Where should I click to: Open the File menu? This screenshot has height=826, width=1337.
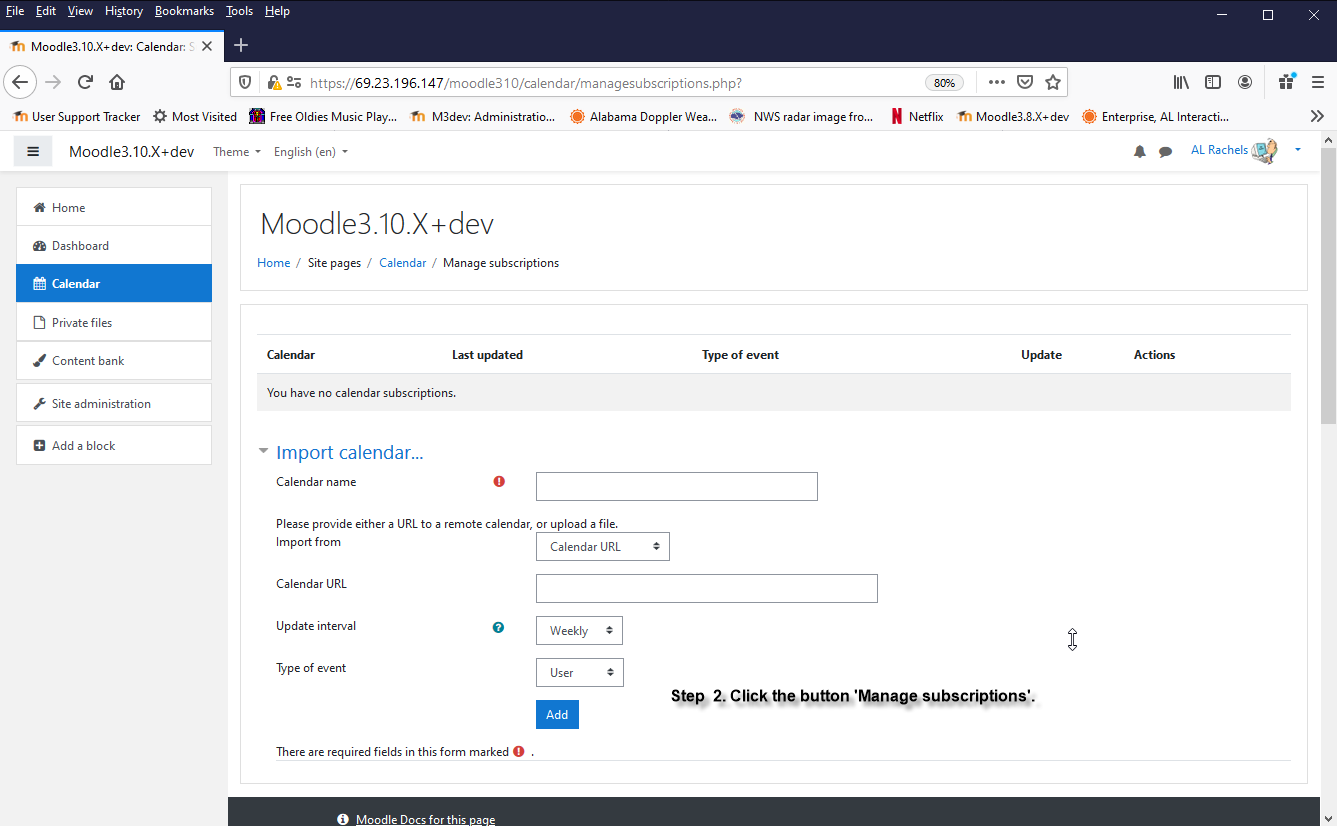tap(15, 11)
